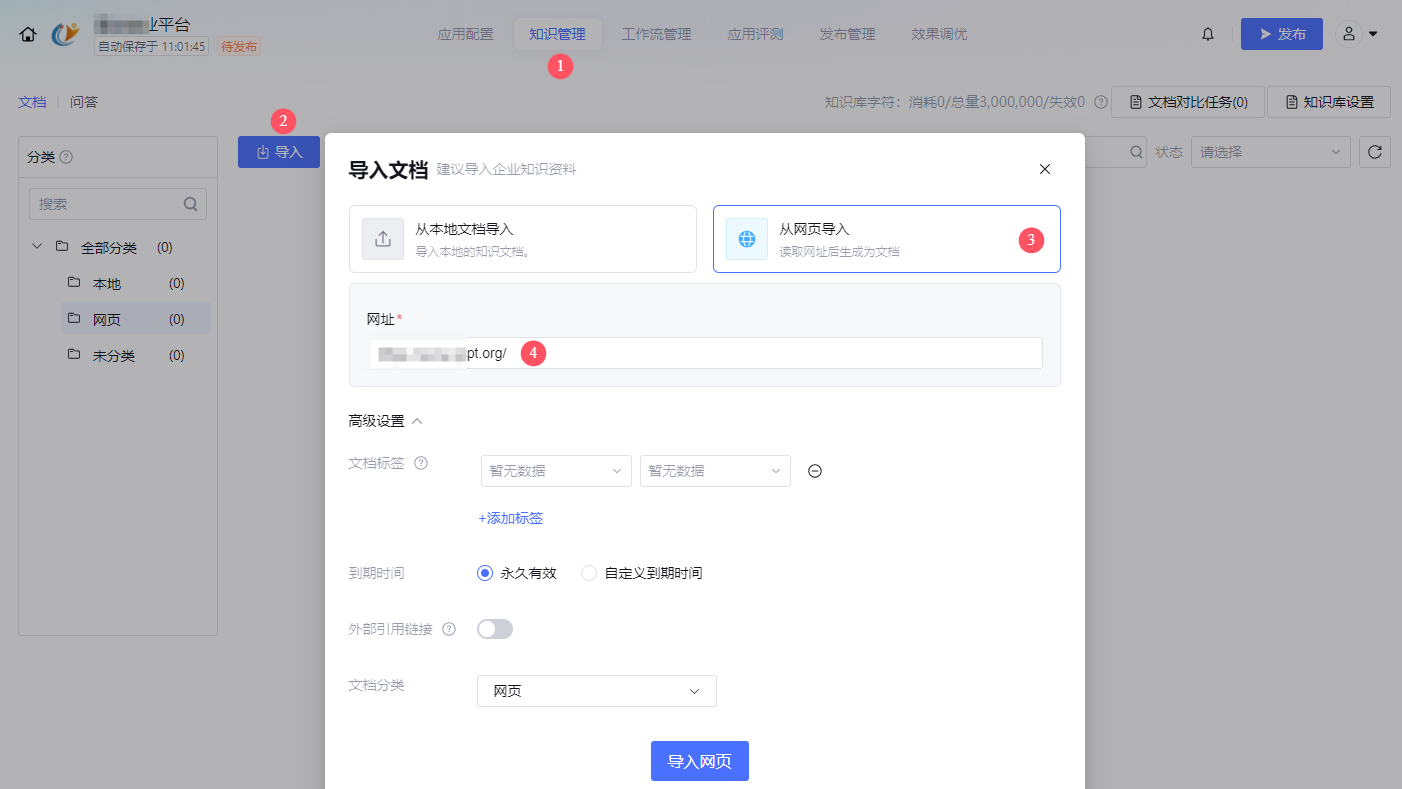Select 网页 category in tree
The image size is (1402, 789).
pyautogui.click(x=135, y=319)
